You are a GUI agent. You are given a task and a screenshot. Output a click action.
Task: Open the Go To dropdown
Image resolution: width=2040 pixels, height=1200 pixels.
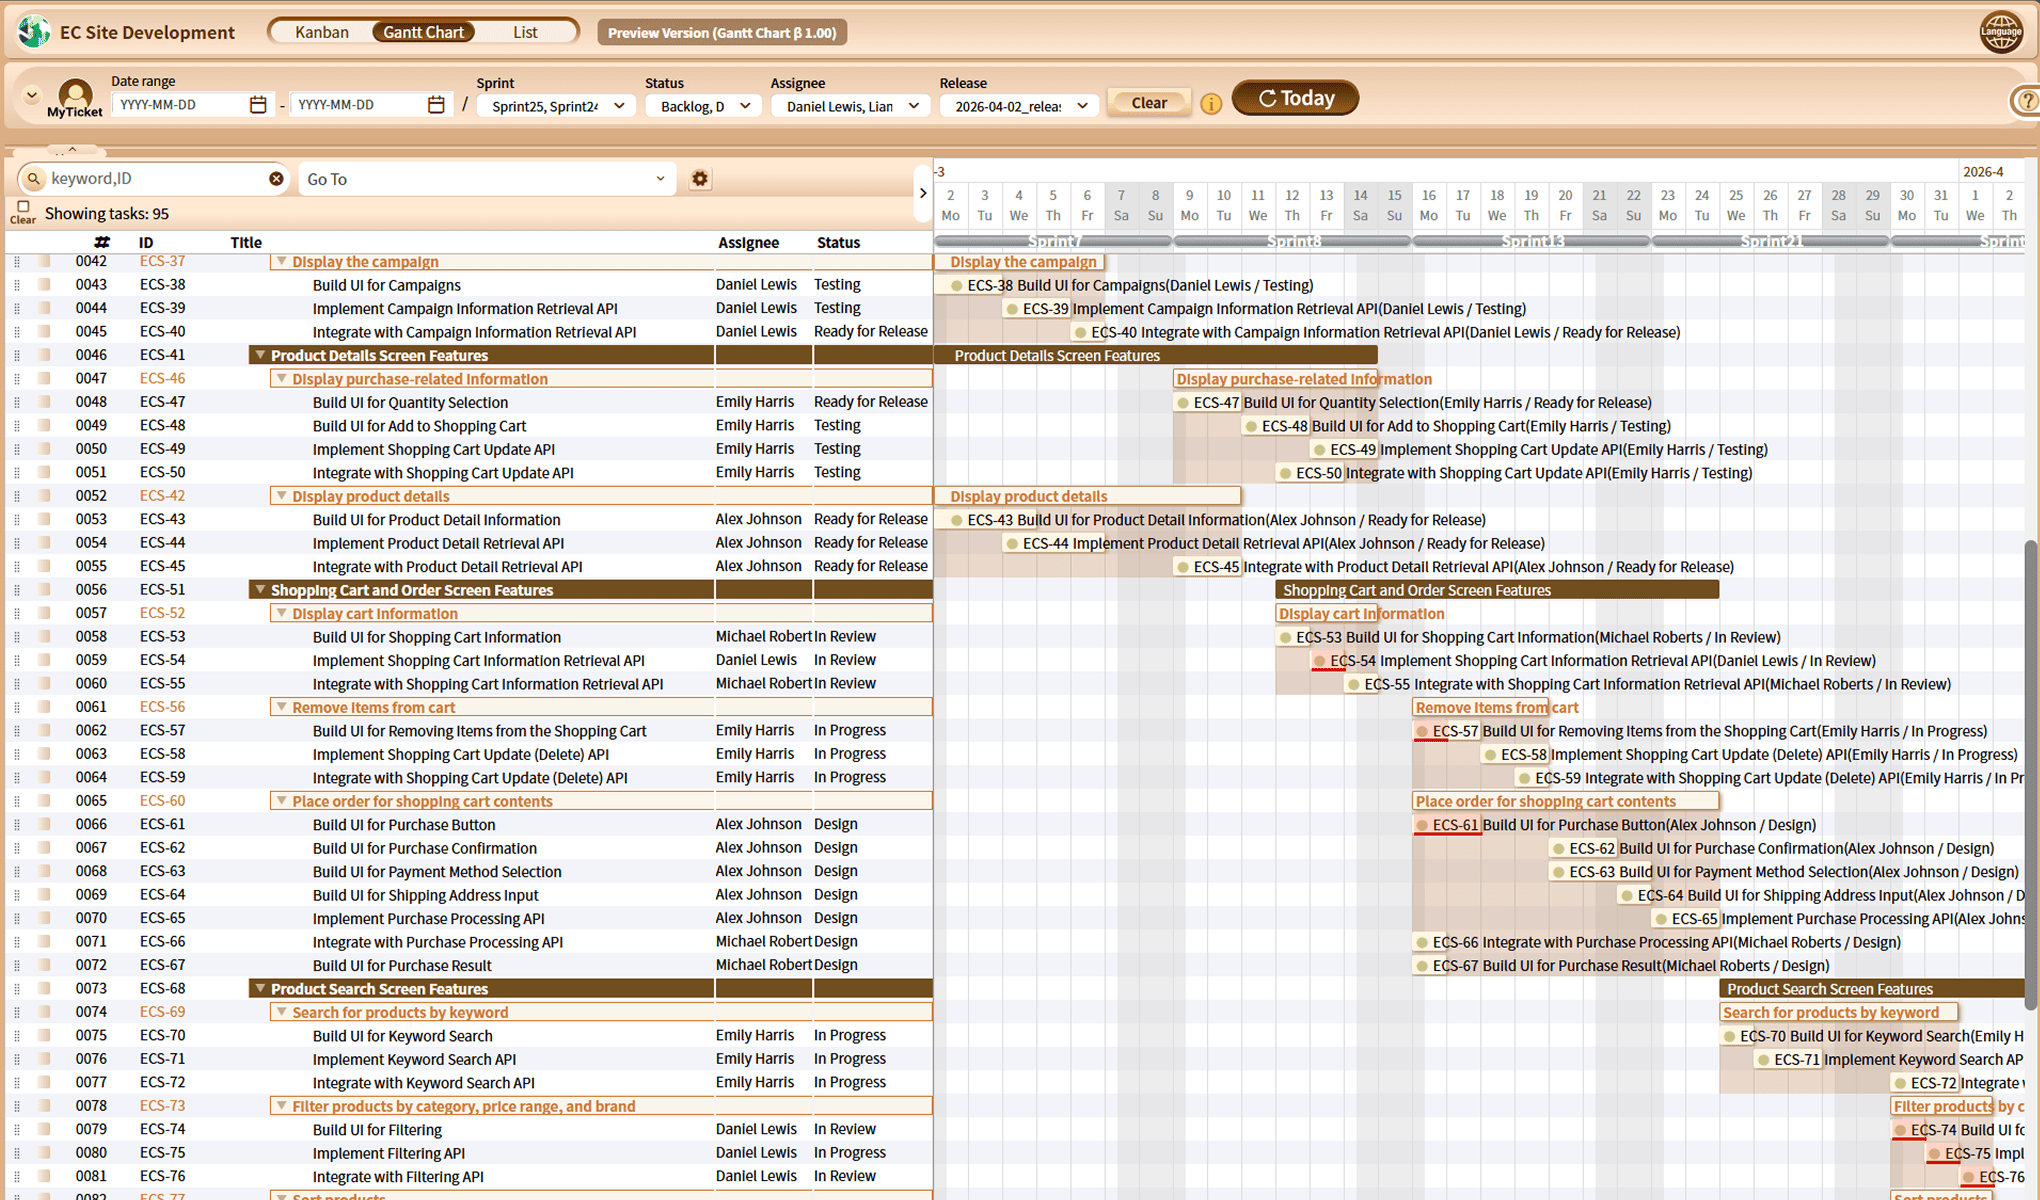[x=486, y=179]
